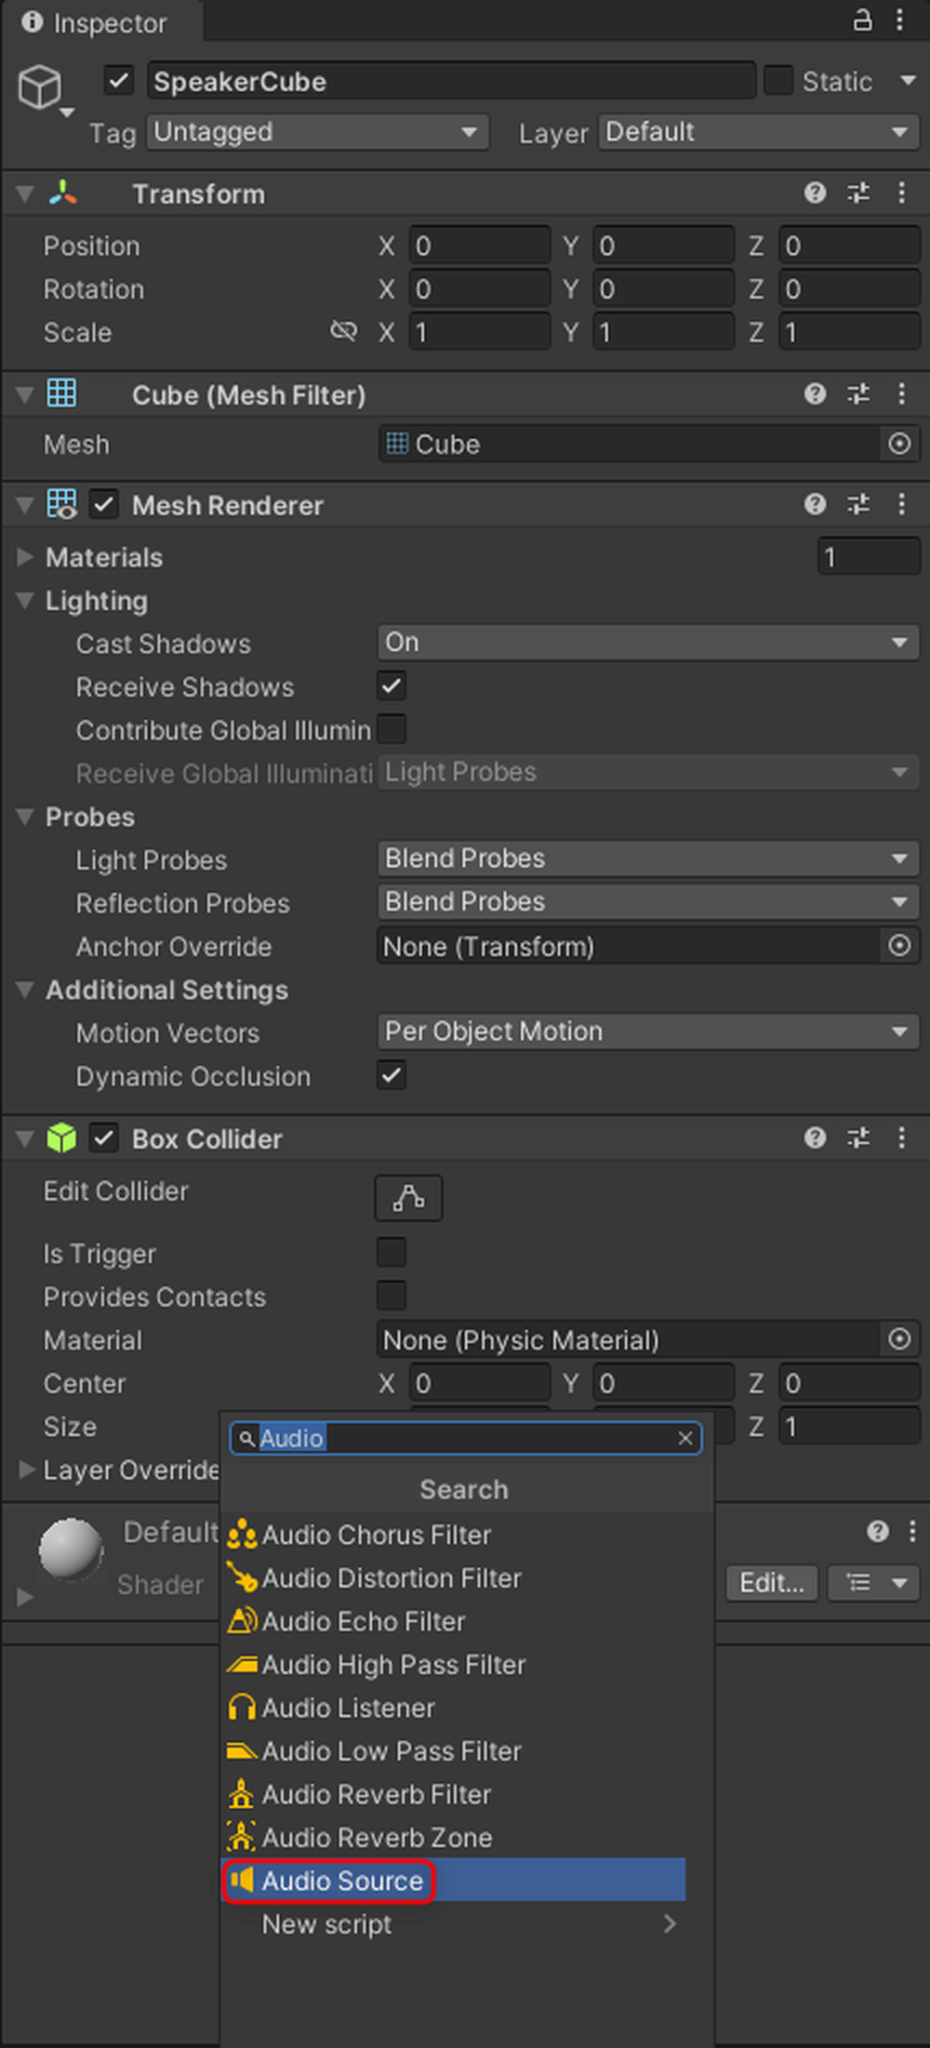Disable Receive Shadows checkbox
930x2048 pixels.
point(392,686)
